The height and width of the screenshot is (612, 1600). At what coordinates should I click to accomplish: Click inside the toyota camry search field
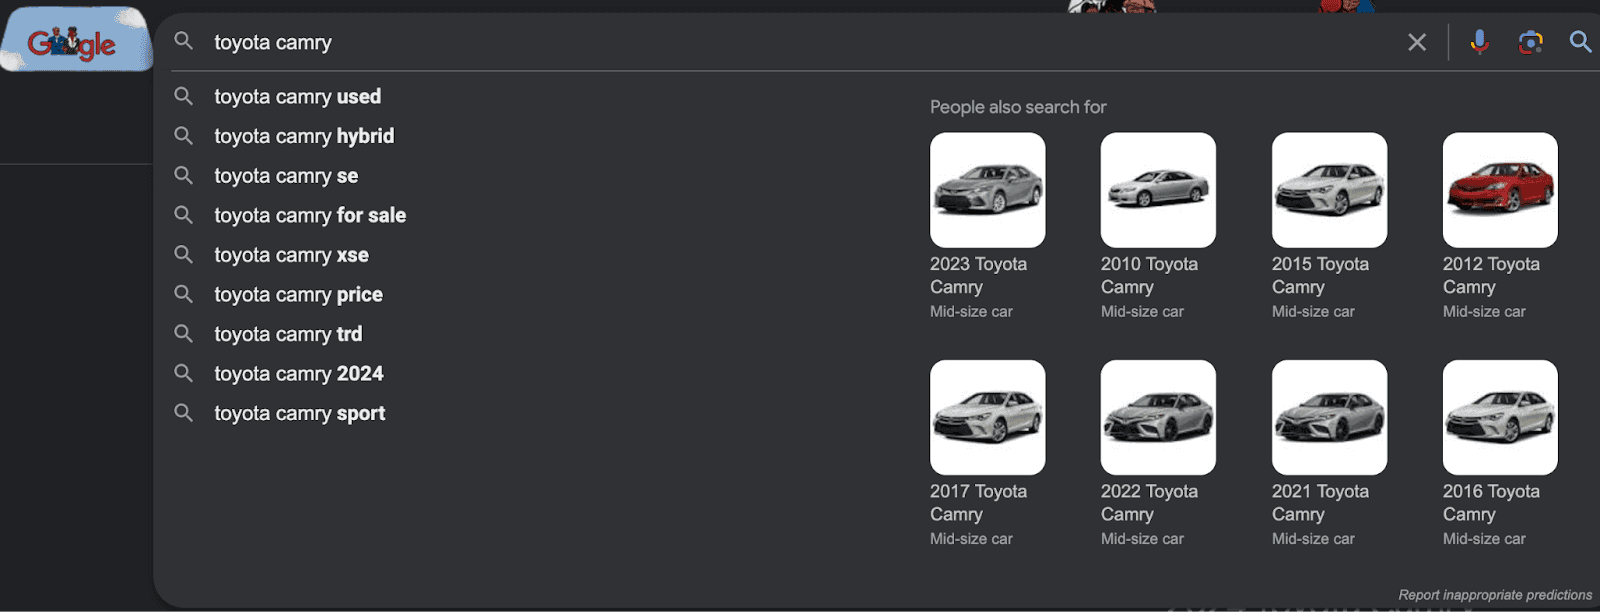point(790,42)
